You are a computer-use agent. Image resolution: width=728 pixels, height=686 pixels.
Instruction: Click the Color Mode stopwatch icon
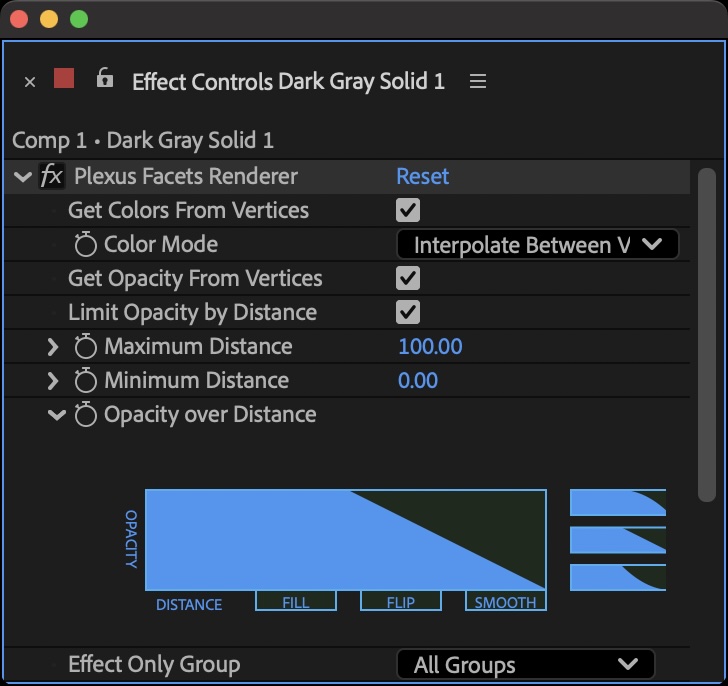coord(85,244)
